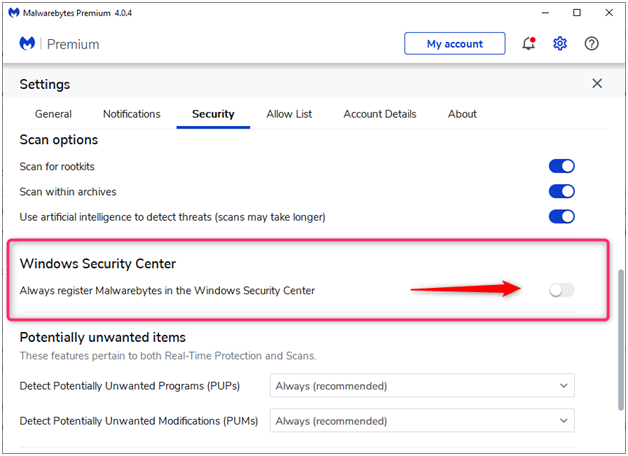The image size is (628, 456).
Task: Click the settings gear icon
Action: pyautogui.click(x=560, y=43)
